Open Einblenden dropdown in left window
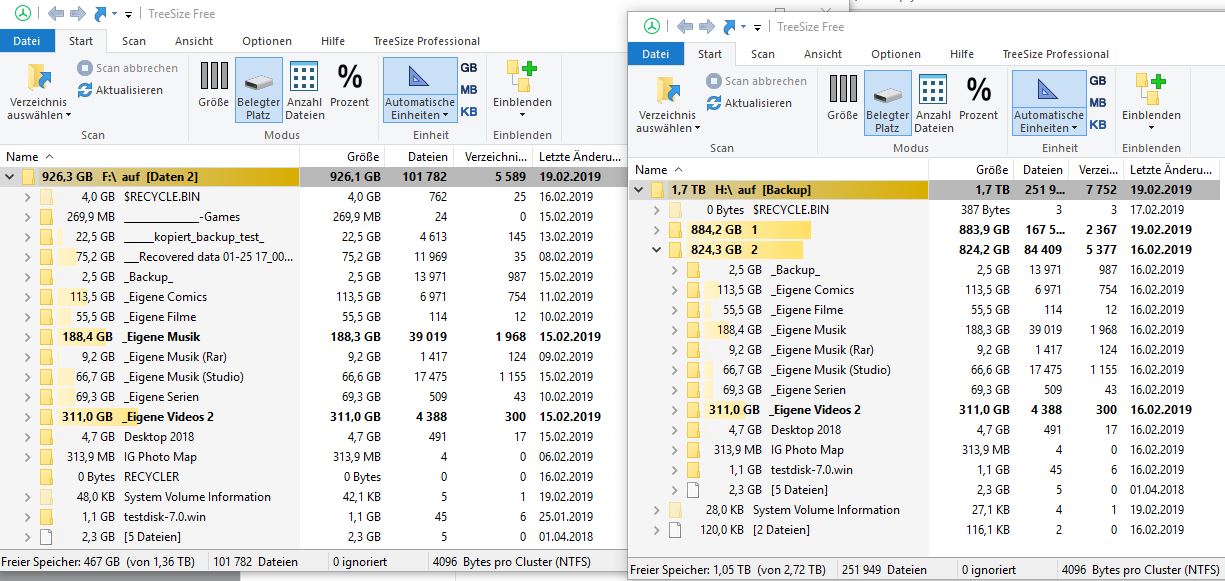1225x581 pixels. pos(522,88)
